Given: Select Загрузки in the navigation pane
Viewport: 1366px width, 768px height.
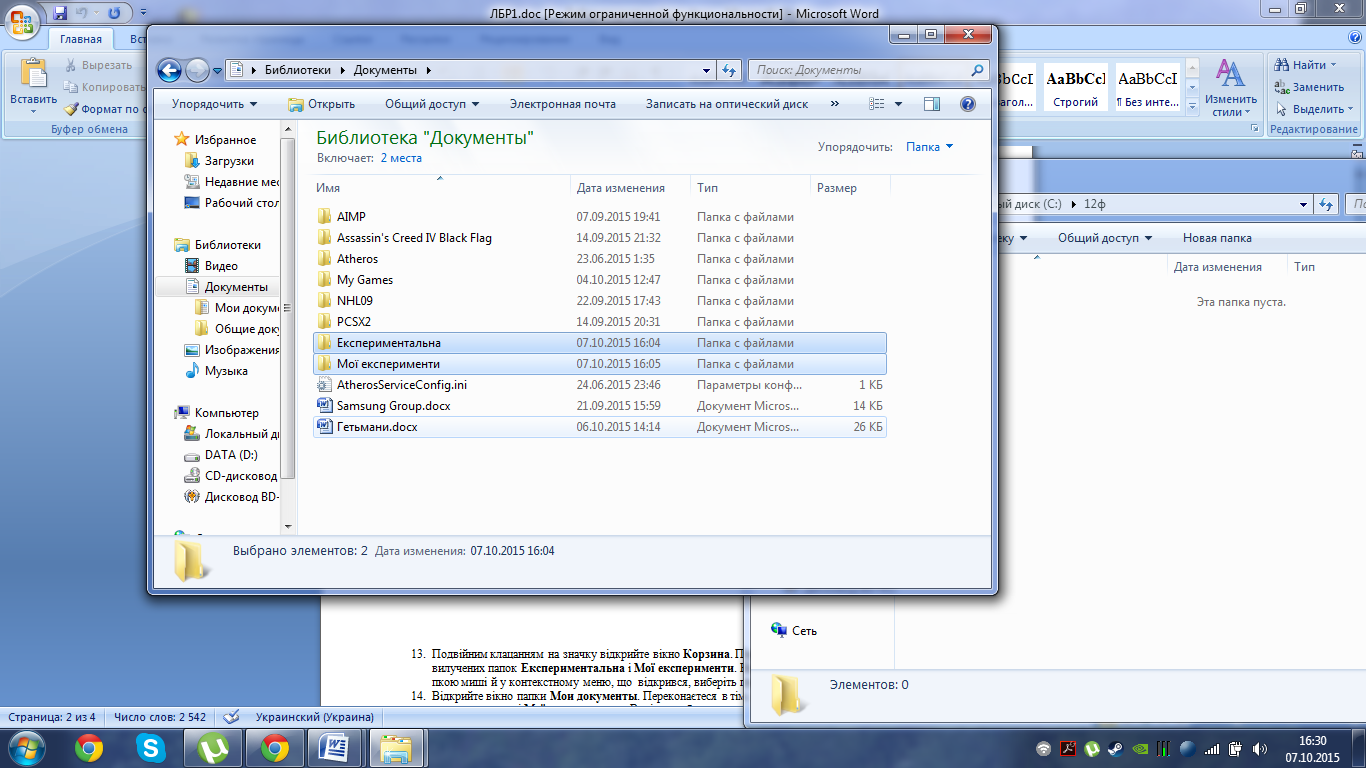Looking at the screenshot, I should pyautogui.click(x=229, y=161).
